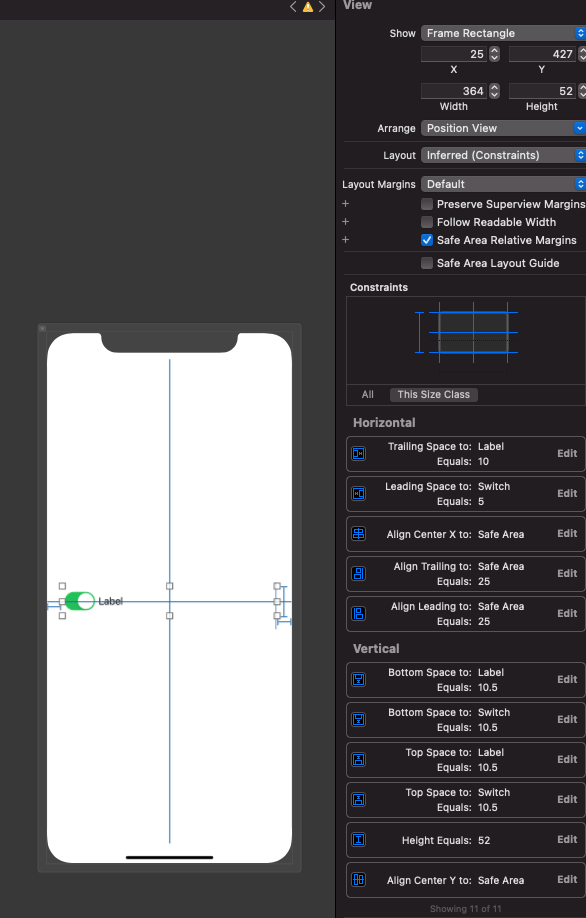
Task: Click the Align Center X constraint icon
Action: (359, 534)
